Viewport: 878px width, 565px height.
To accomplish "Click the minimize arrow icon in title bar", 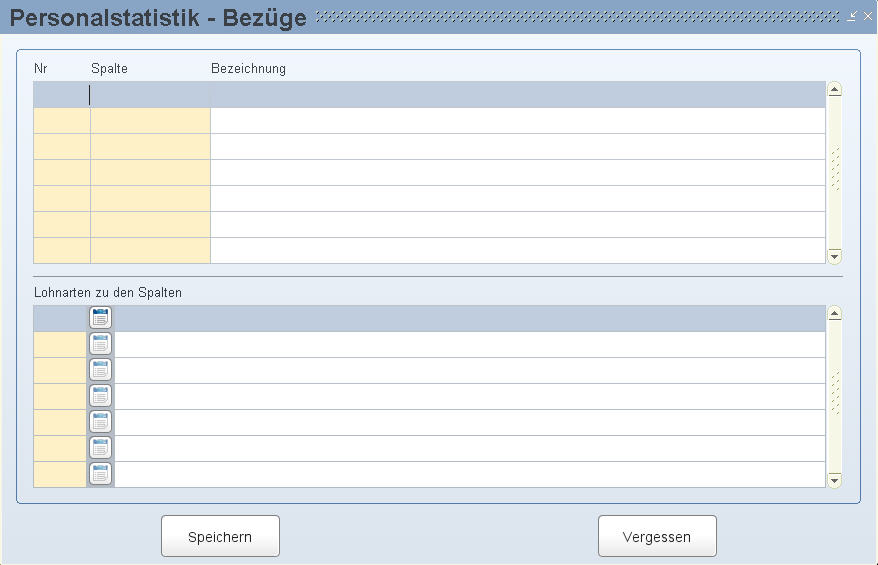I will tap(852, 16).
